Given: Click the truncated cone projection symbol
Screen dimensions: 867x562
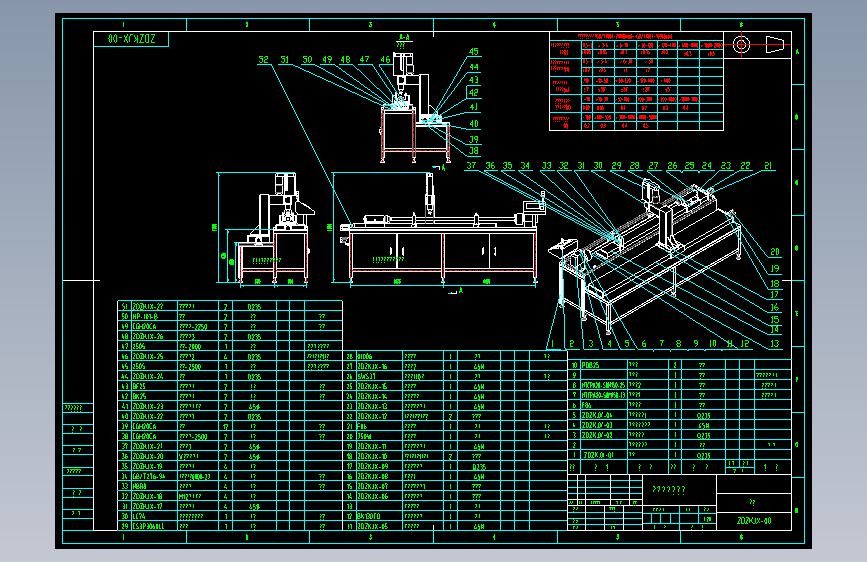Looking at the screenshot, I should point(775,44).
